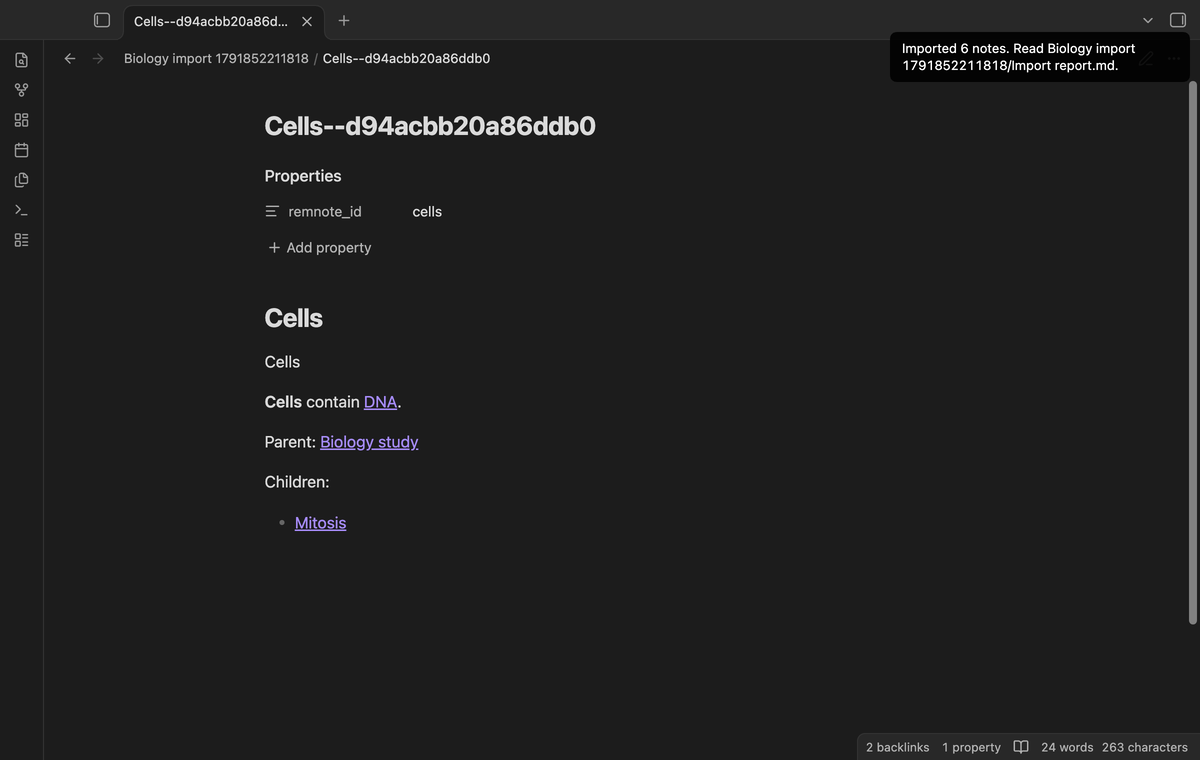Show 2 backlinks from status bar

(897, 747)
